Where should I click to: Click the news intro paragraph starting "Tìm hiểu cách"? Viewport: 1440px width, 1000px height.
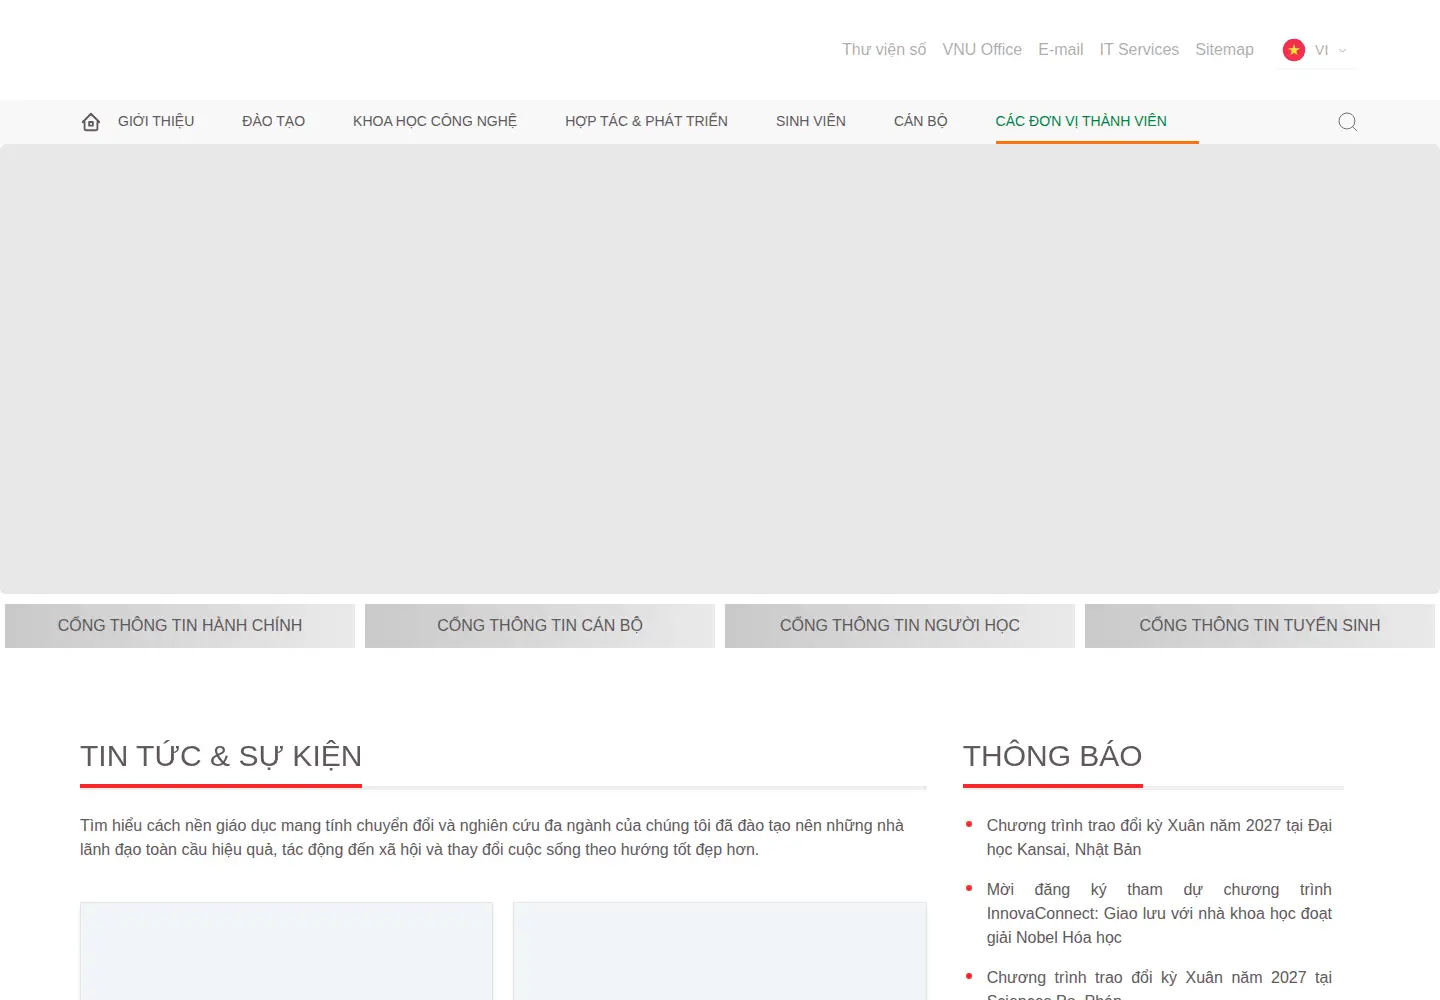coord(492,838)
